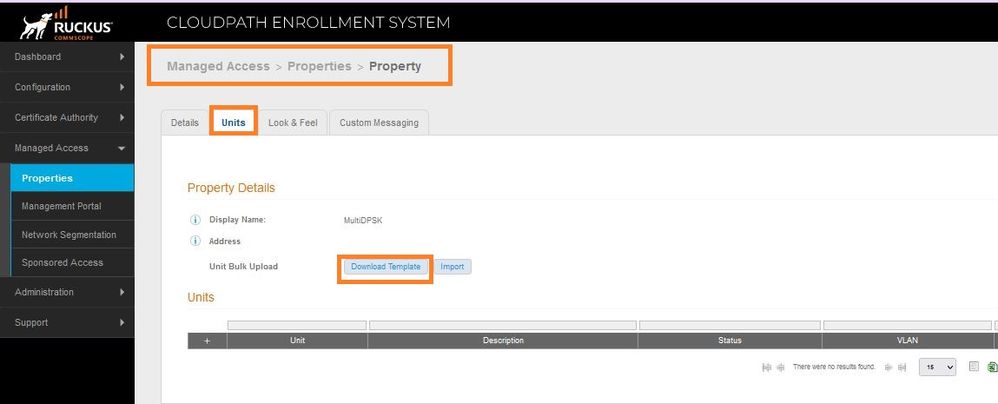
Task: Add a unit with the plus icon
Action: 207,341
